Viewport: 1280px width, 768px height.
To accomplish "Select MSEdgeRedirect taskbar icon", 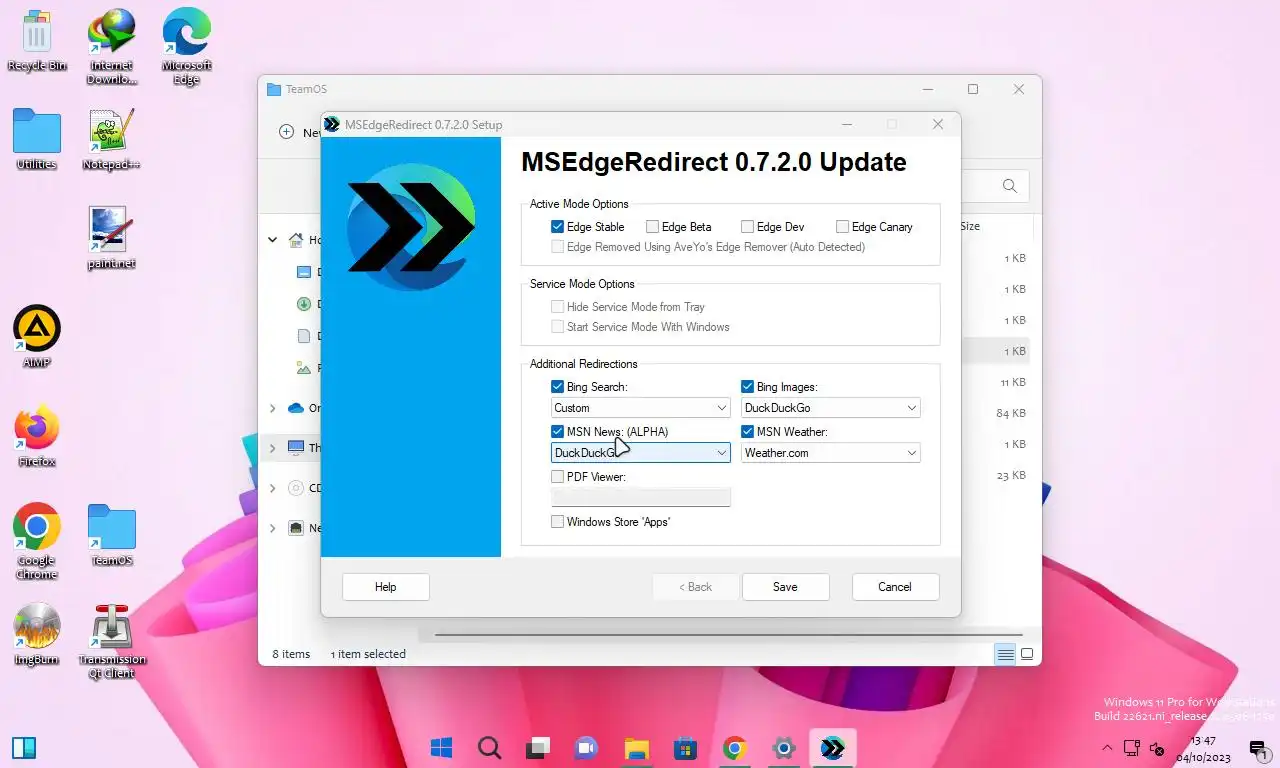I will (x=832, y=747).
